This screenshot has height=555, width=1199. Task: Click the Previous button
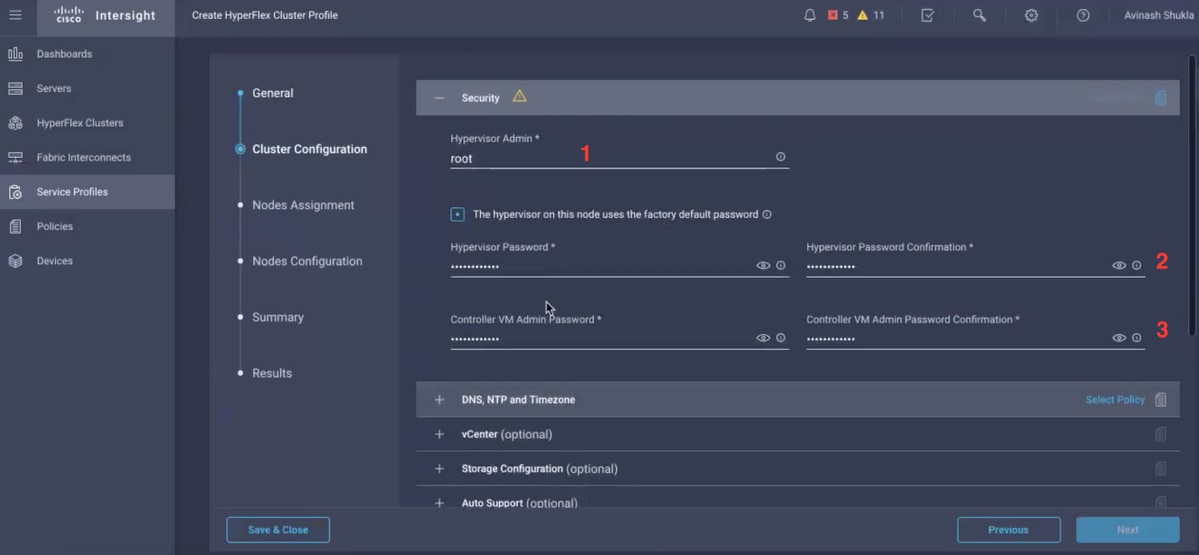coord(1009,530)
